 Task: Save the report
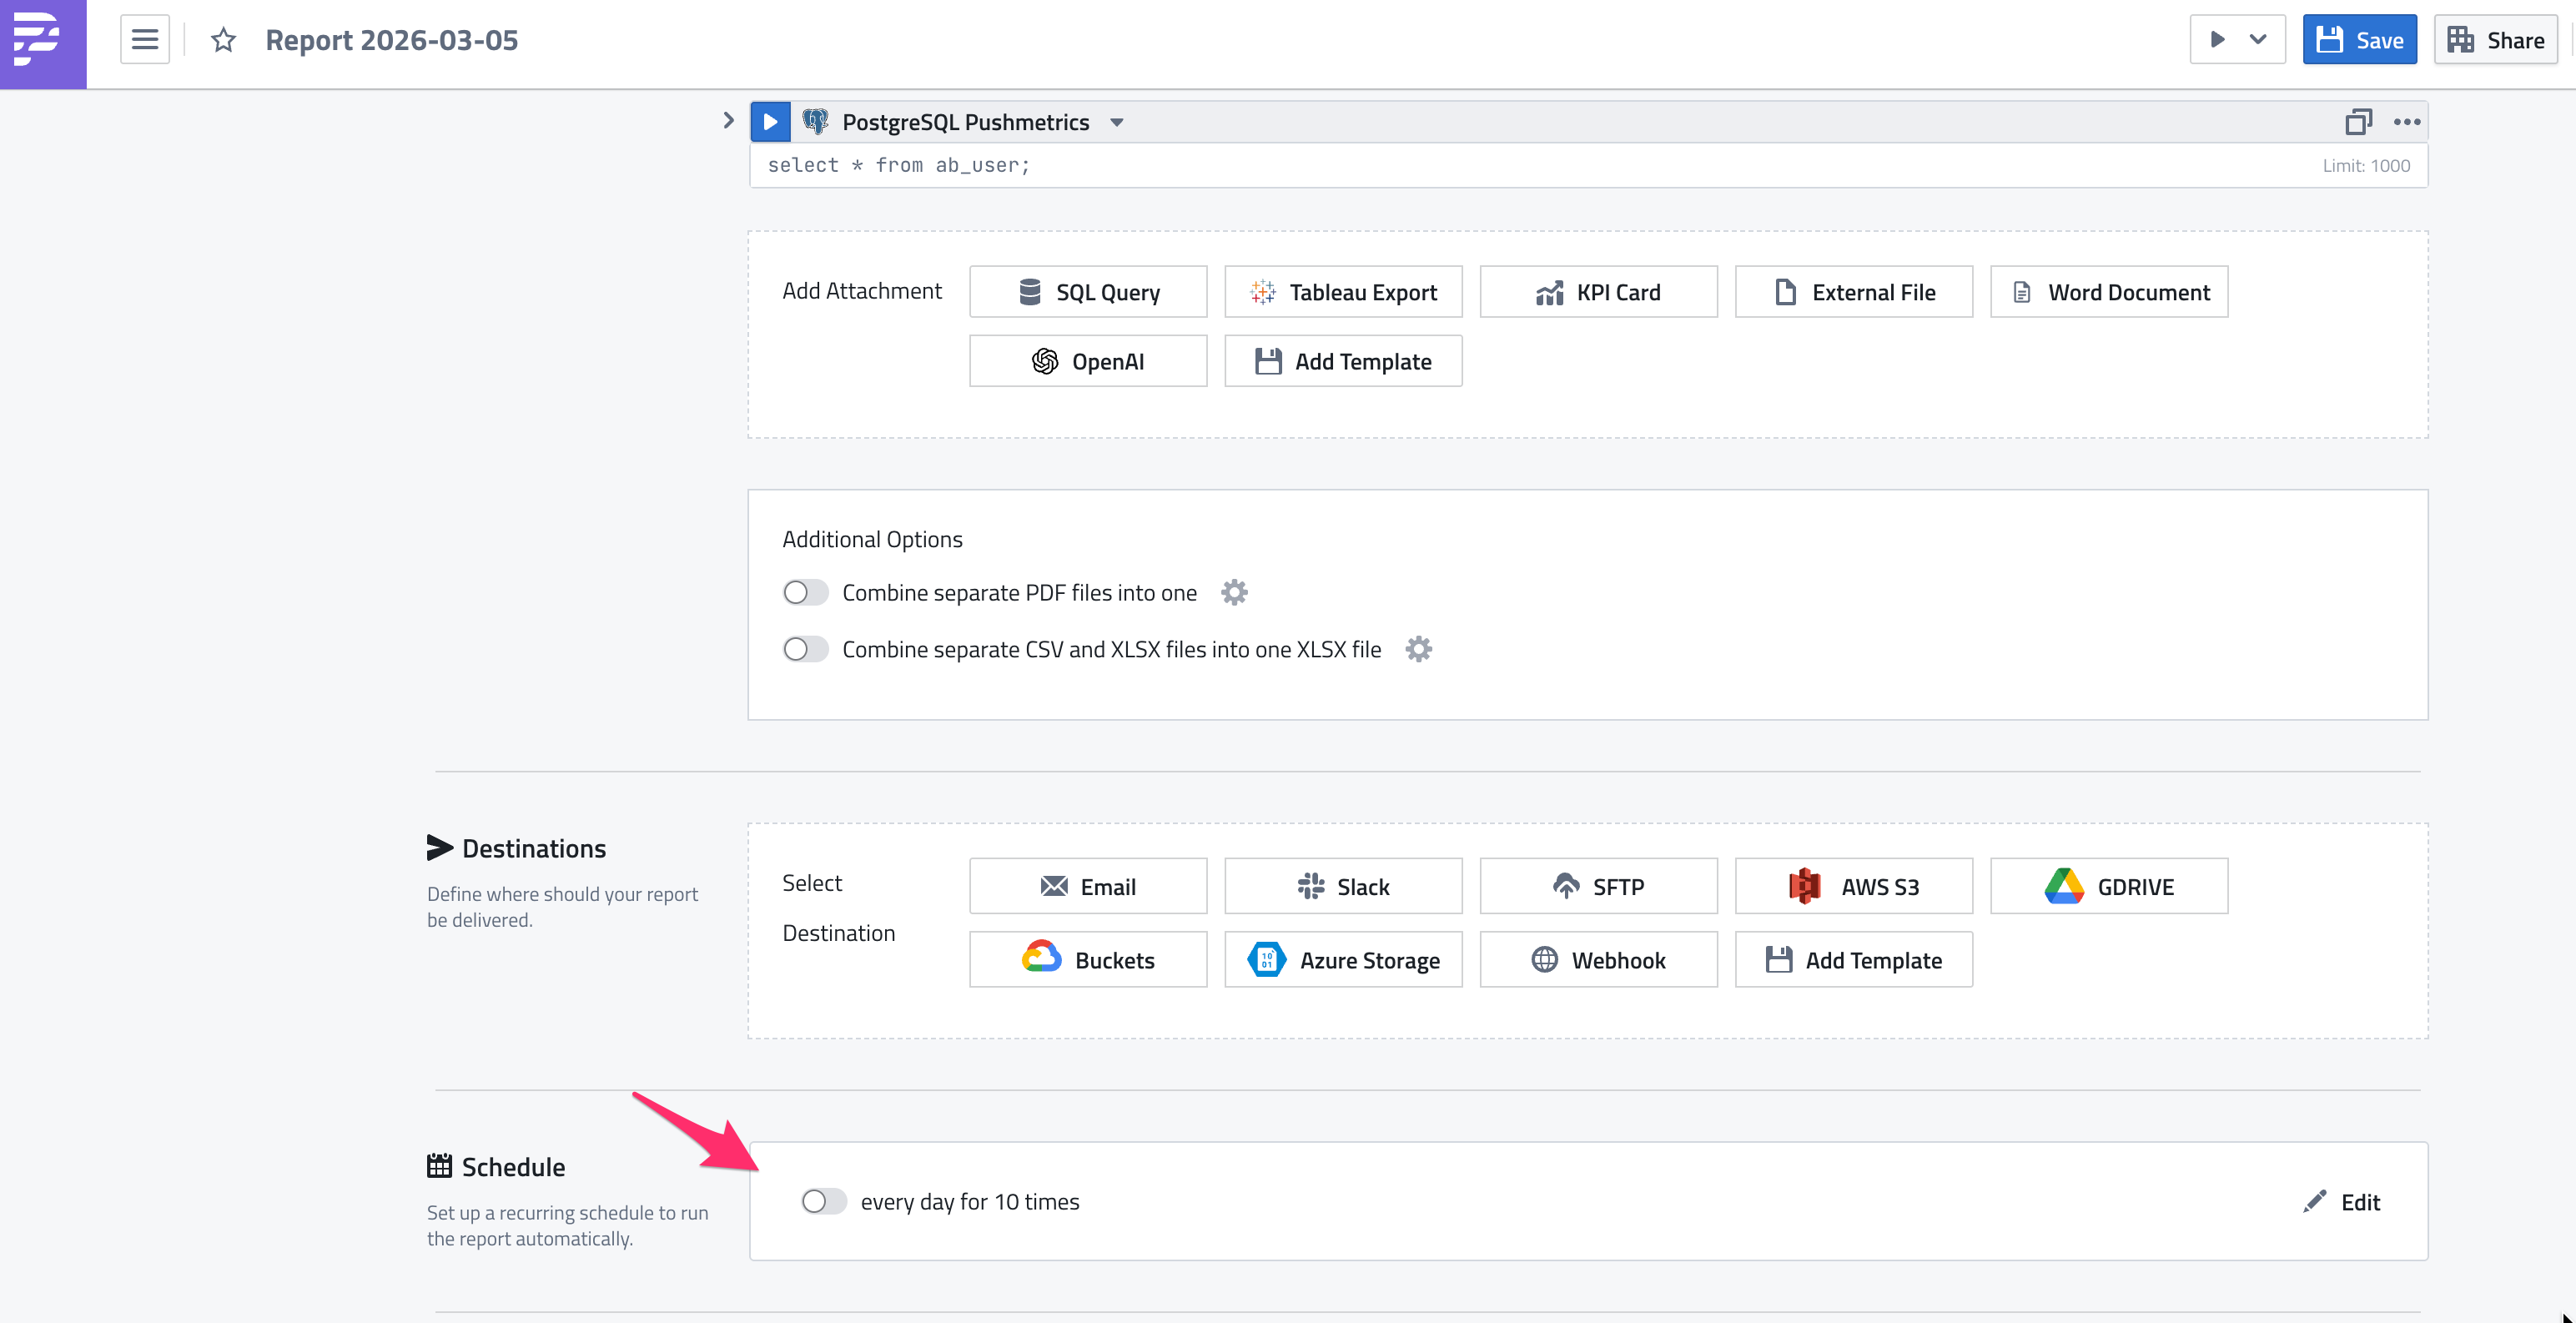pyautogui.click(x=2358, y=39)
